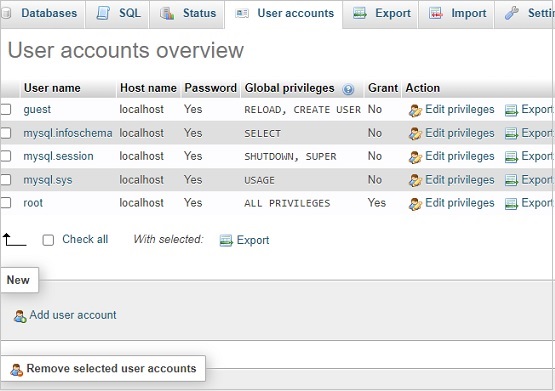This screenshot has height=391, width=555.
Task: Open the Databases tab
Action: [42, 13]
